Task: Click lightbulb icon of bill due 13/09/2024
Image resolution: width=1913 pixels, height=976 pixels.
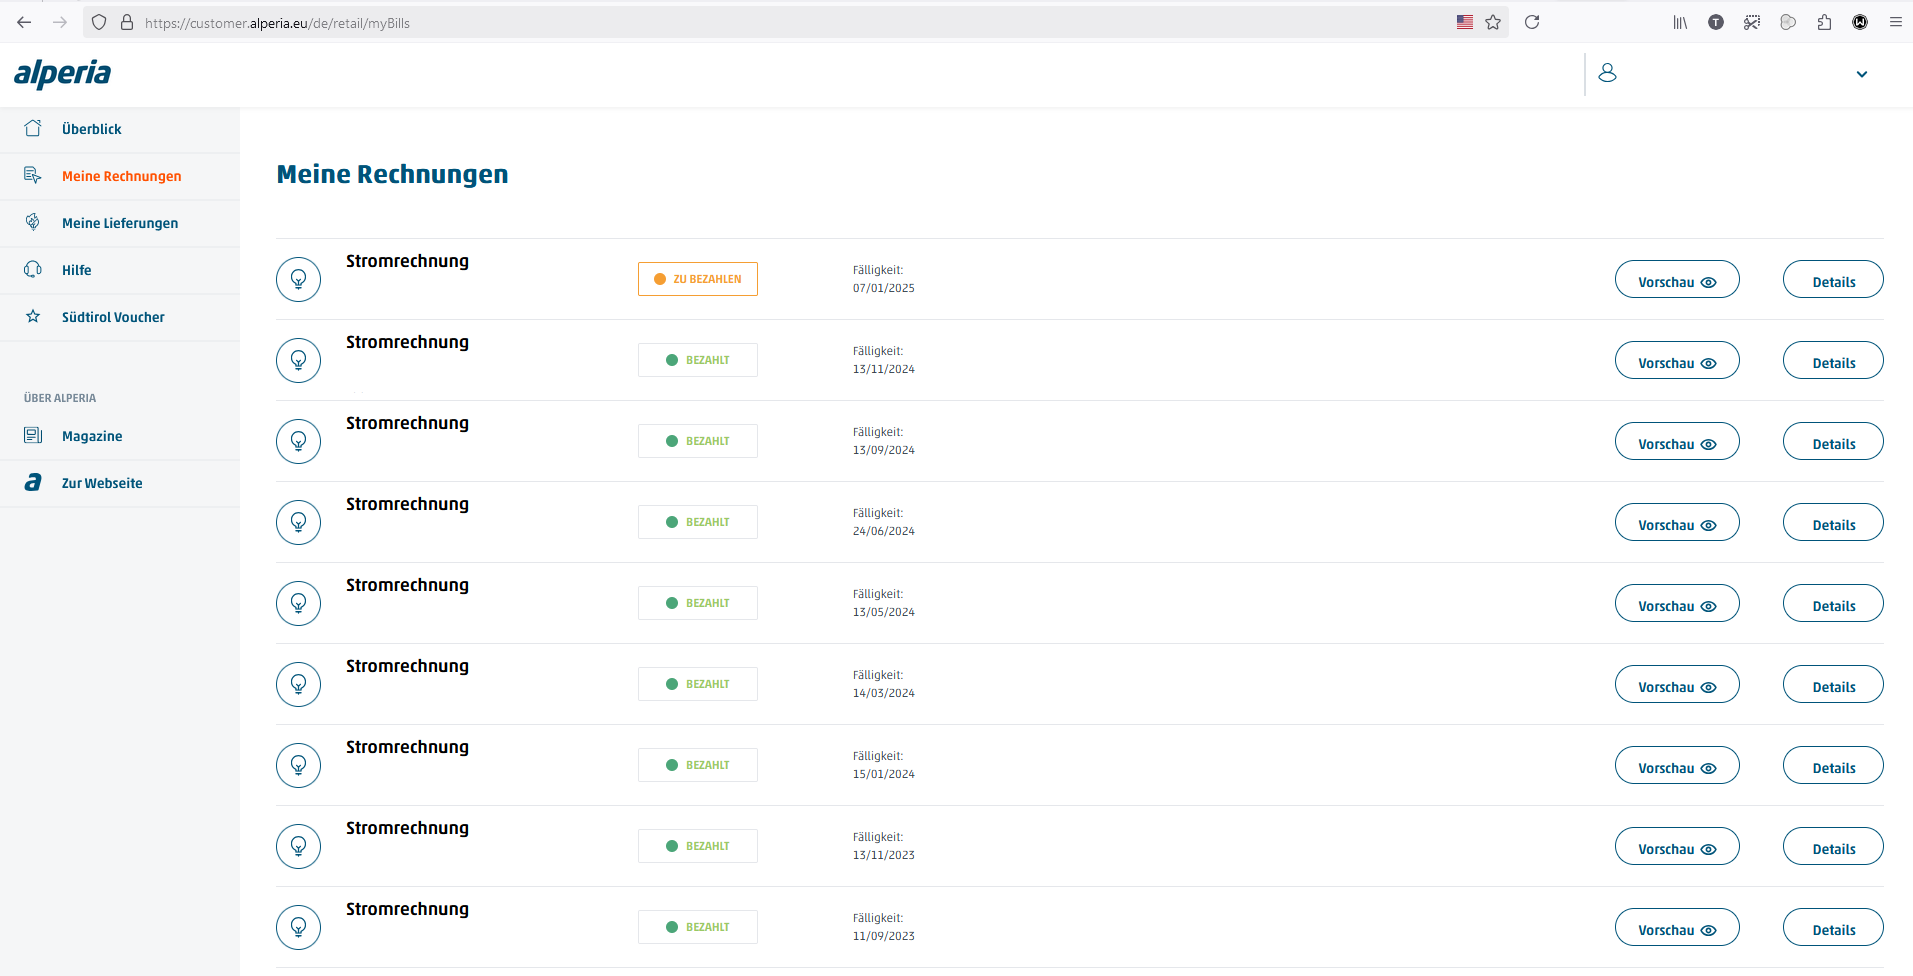Action: 298,441
